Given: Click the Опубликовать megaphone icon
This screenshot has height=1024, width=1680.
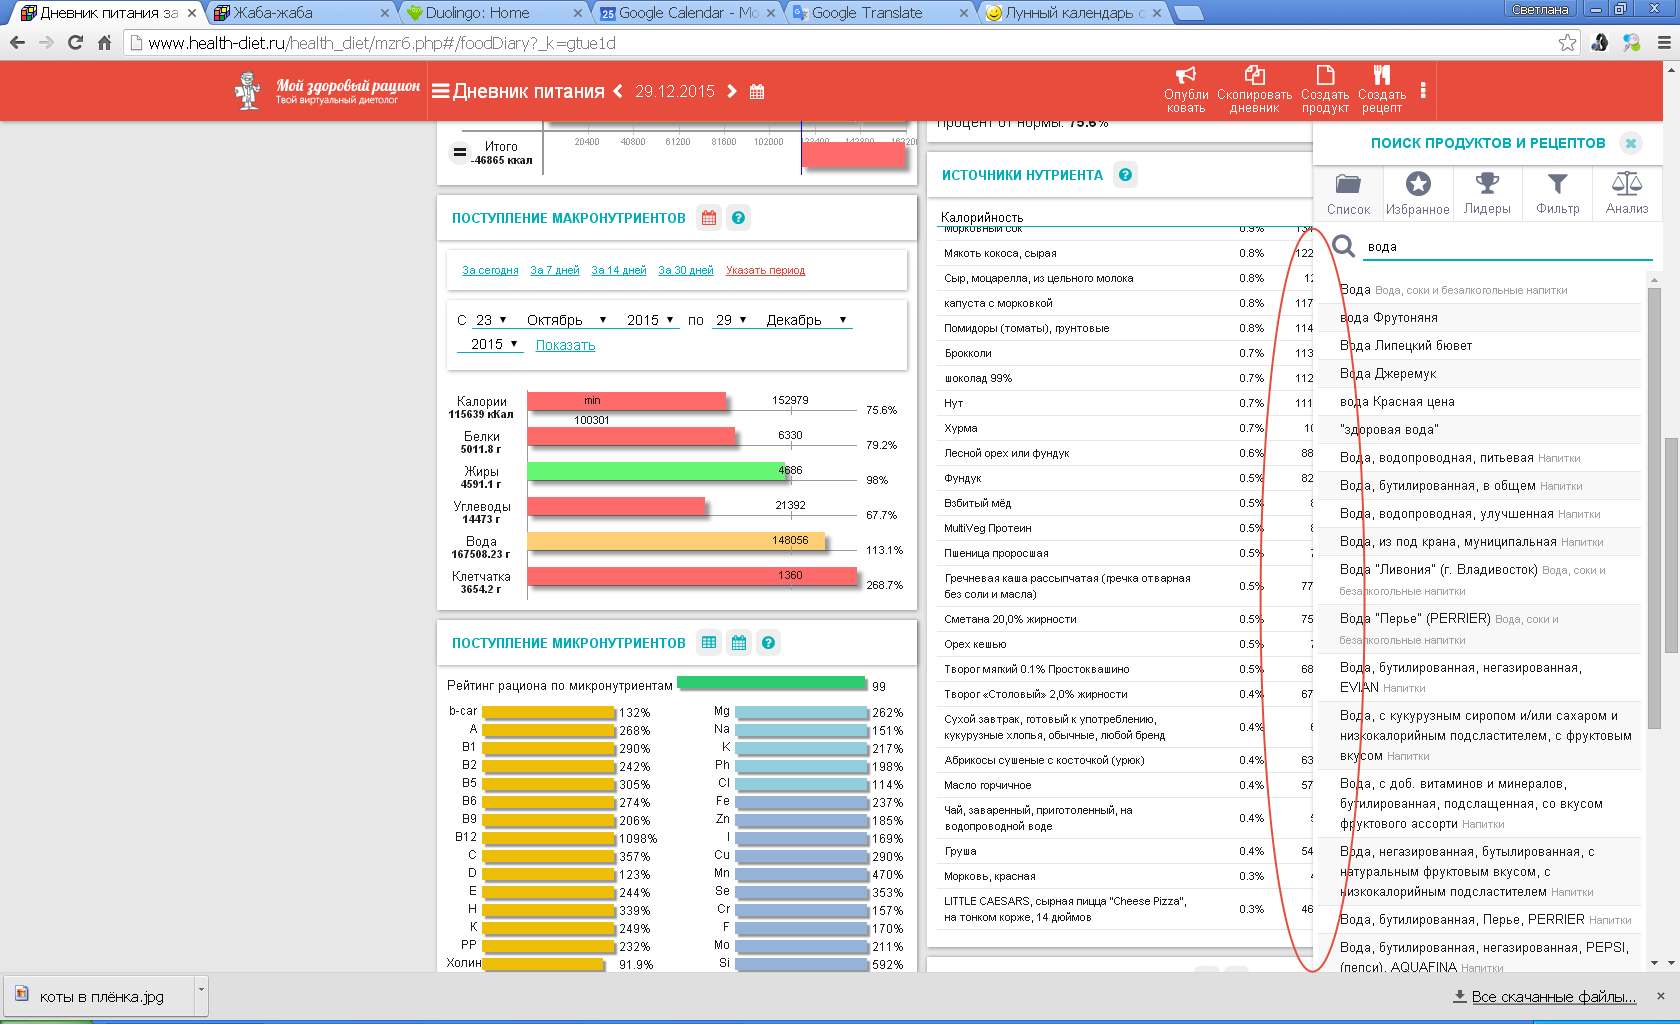Looking at the screenshot, I should coord(1185,76).
